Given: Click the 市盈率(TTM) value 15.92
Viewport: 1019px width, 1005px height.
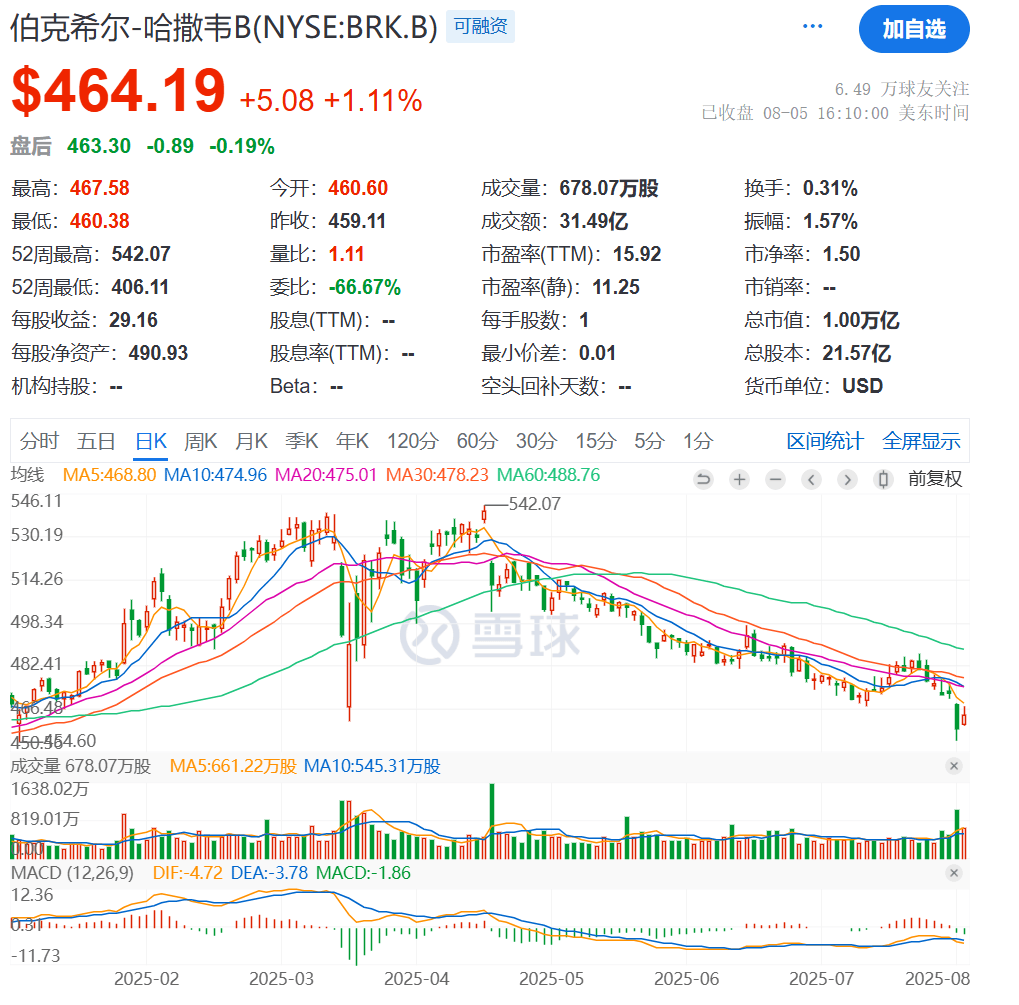Looking at the screenshot, I should point(637,254).
